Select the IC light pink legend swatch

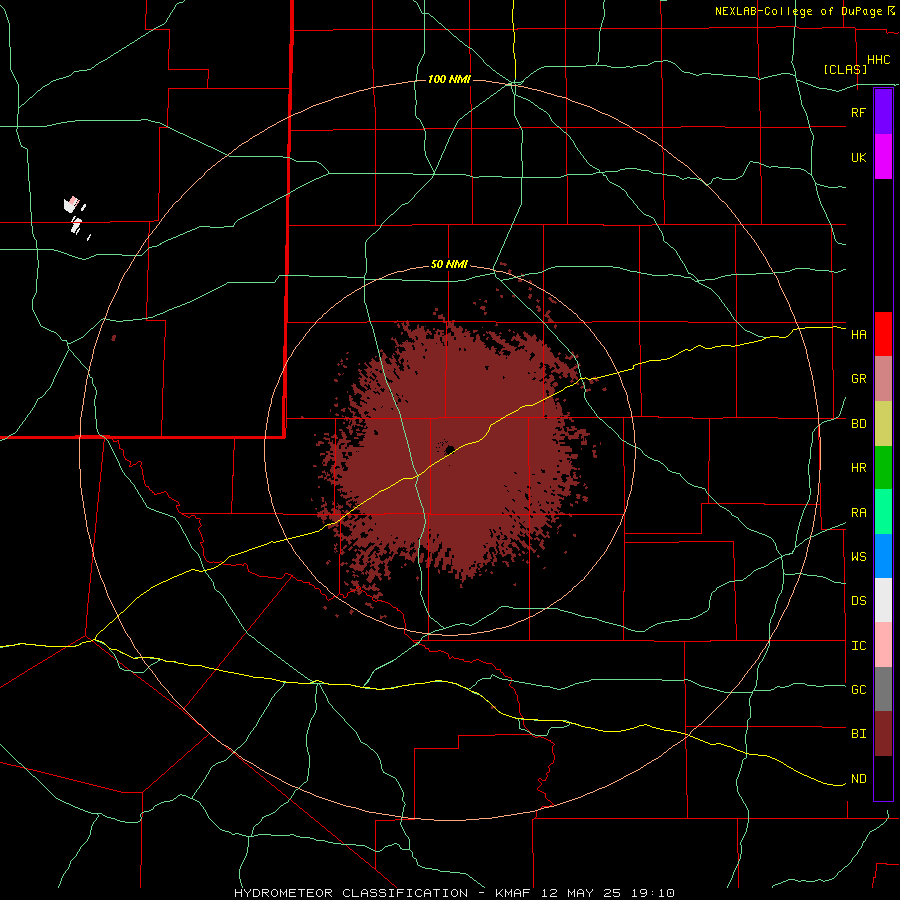point(883,645)
